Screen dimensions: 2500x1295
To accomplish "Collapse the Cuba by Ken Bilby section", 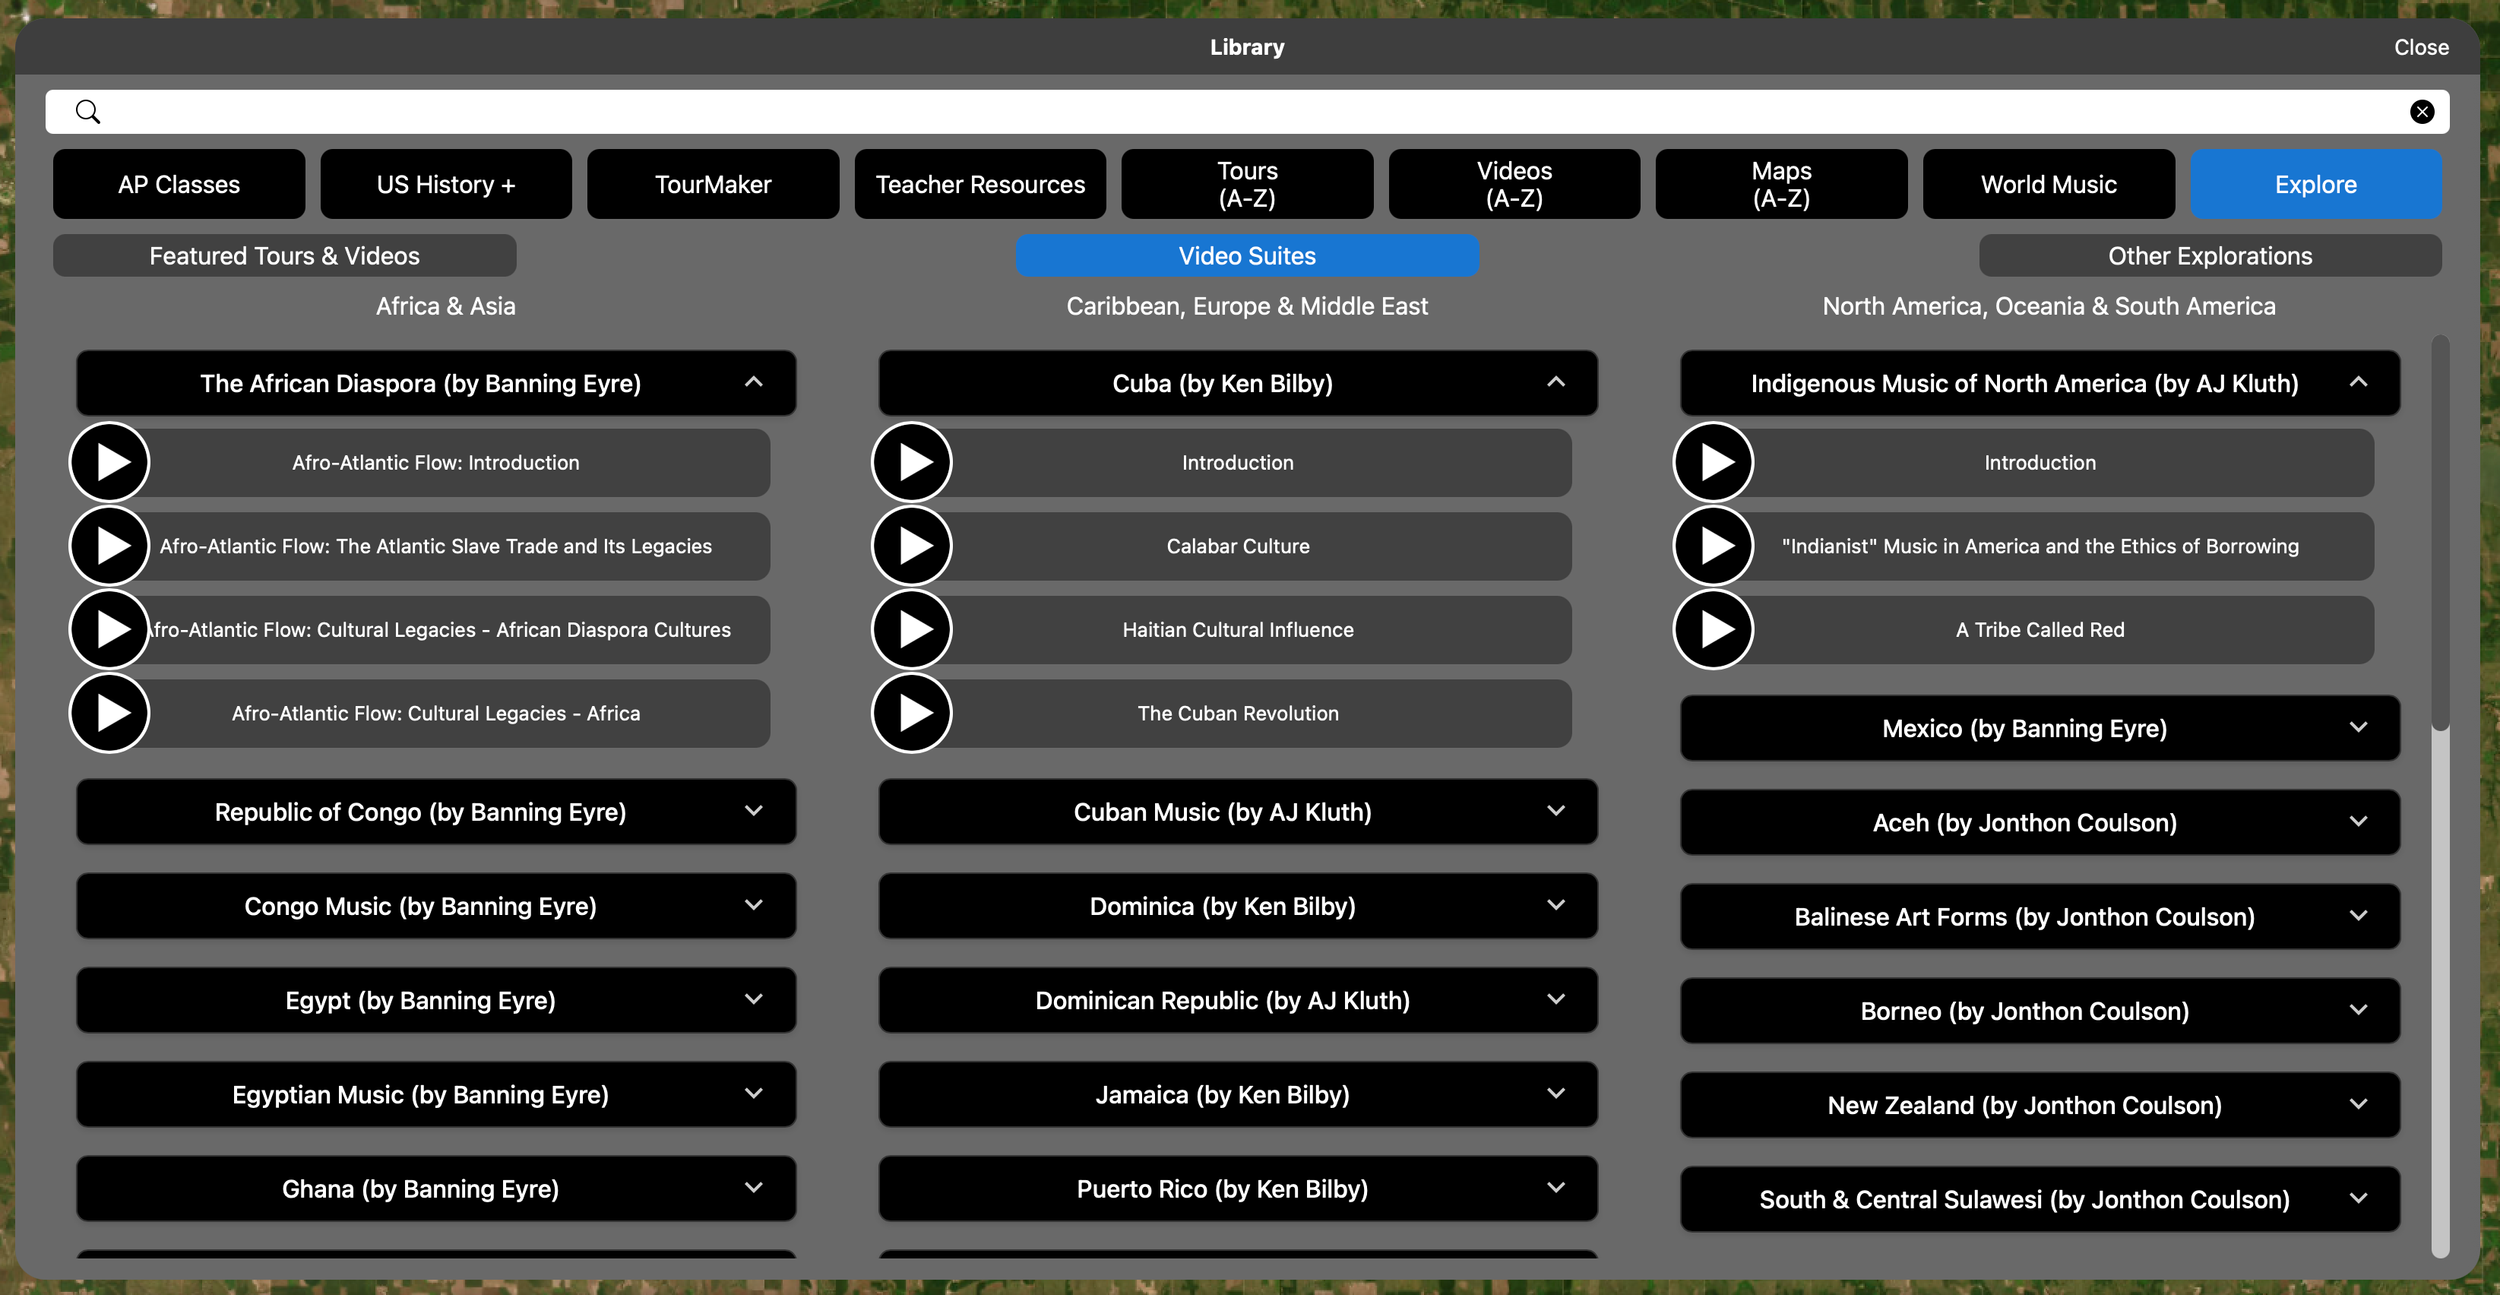I will click(1556, 383).
